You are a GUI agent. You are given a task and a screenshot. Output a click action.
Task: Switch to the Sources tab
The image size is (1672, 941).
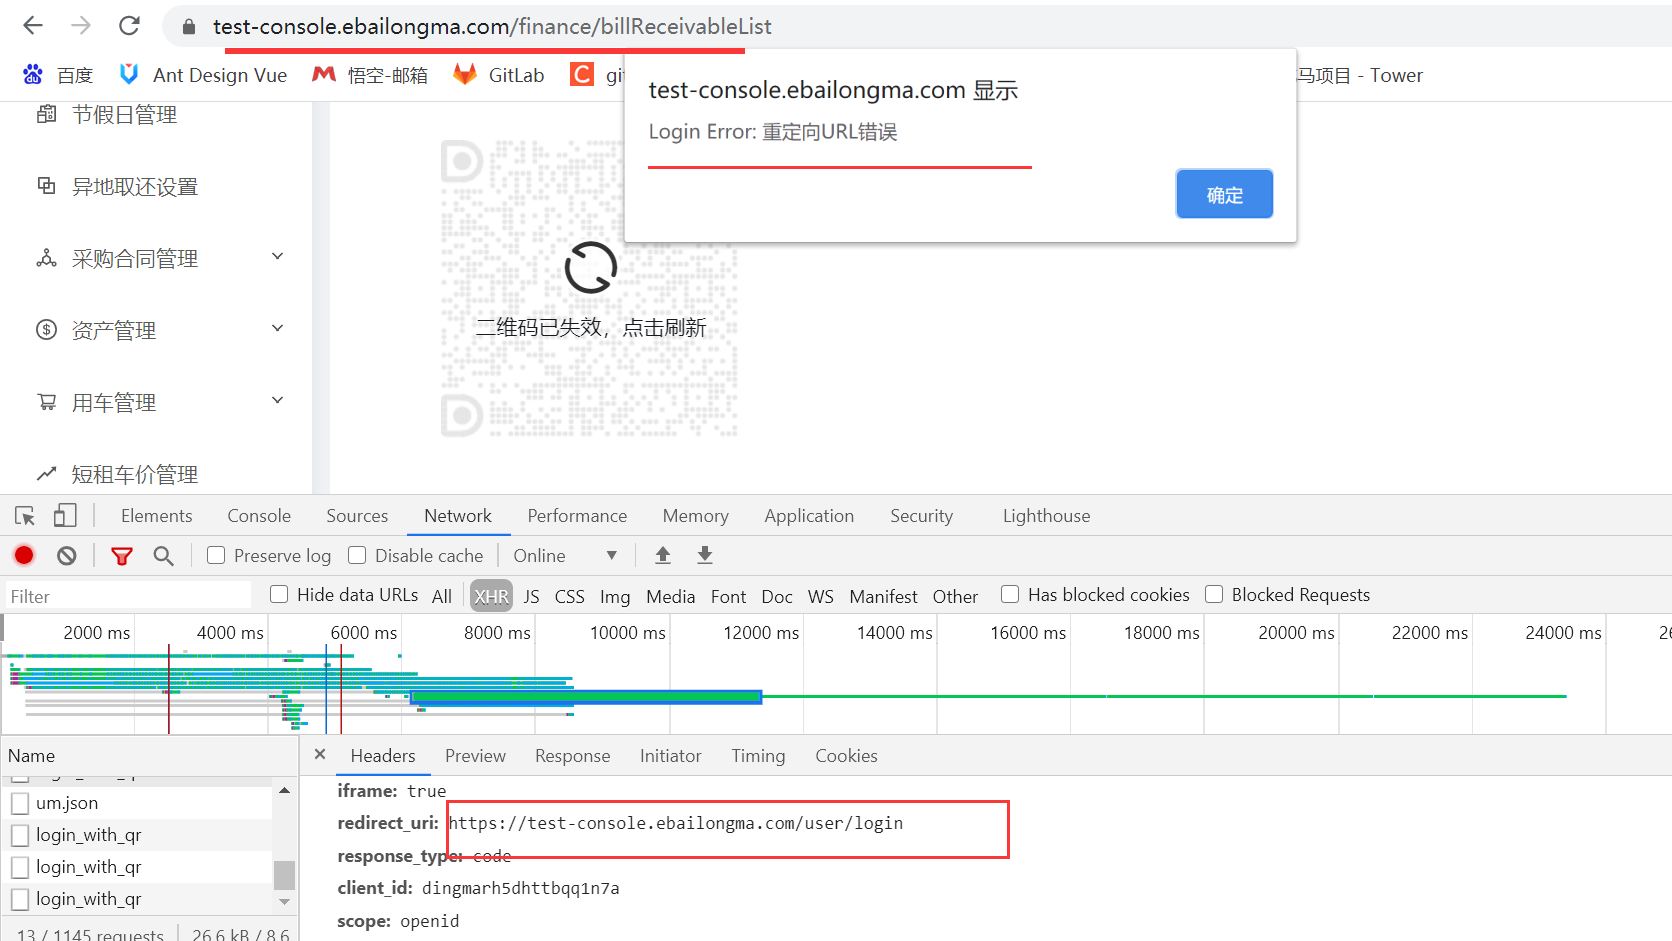pyautogui.click(x=357, y=516)
